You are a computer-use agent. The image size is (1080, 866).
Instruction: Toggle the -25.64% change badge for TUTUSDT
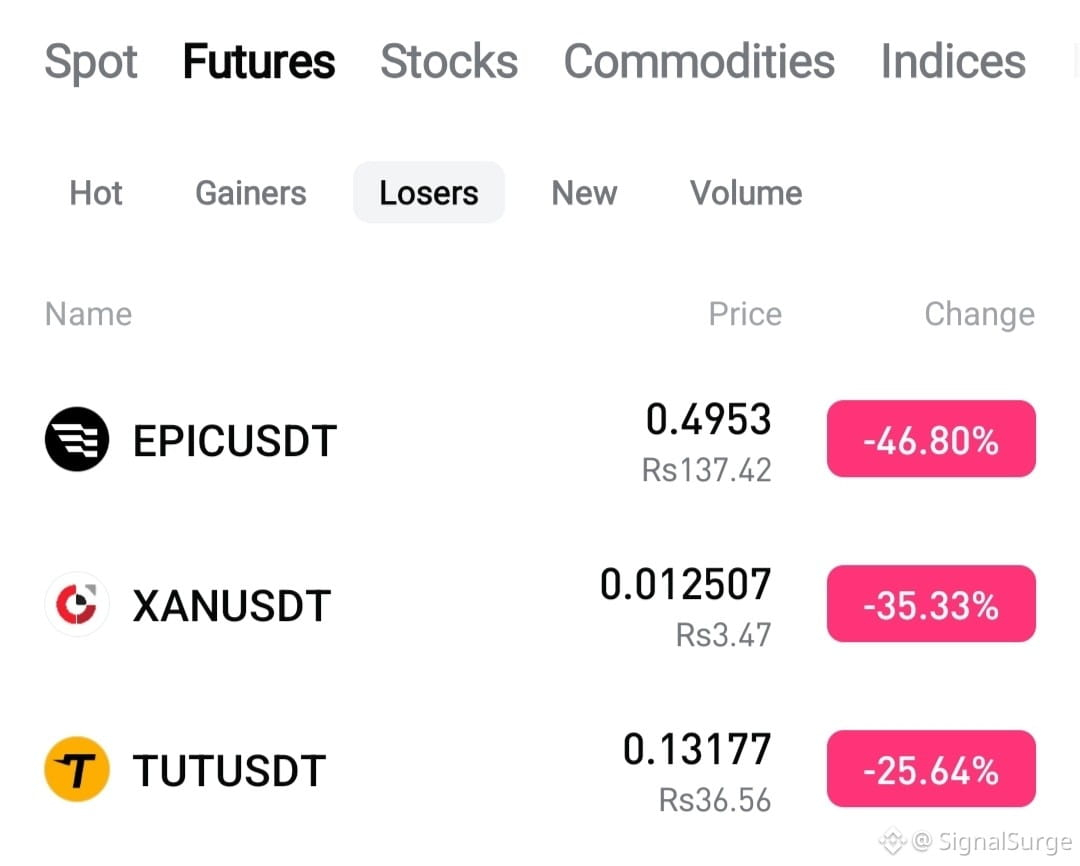point(931,769)
